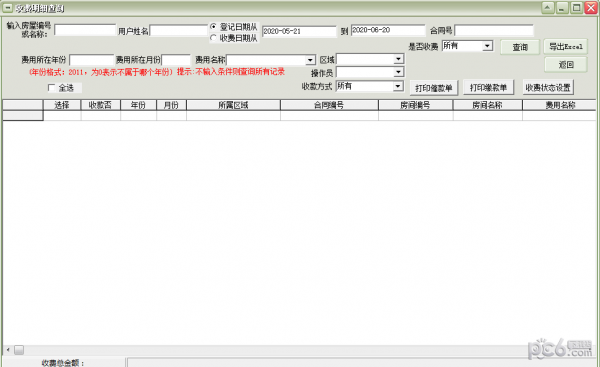This screenshot has height=367, width=600.
Task: Click the 所属区域 column header
Action: point(233,105)
